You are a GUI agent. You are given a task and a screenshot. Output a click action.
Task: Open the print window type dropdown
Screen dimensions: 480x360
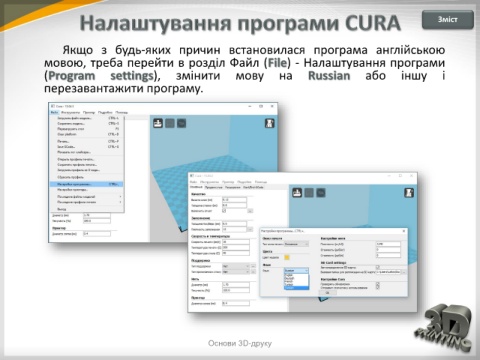point(296,244)
